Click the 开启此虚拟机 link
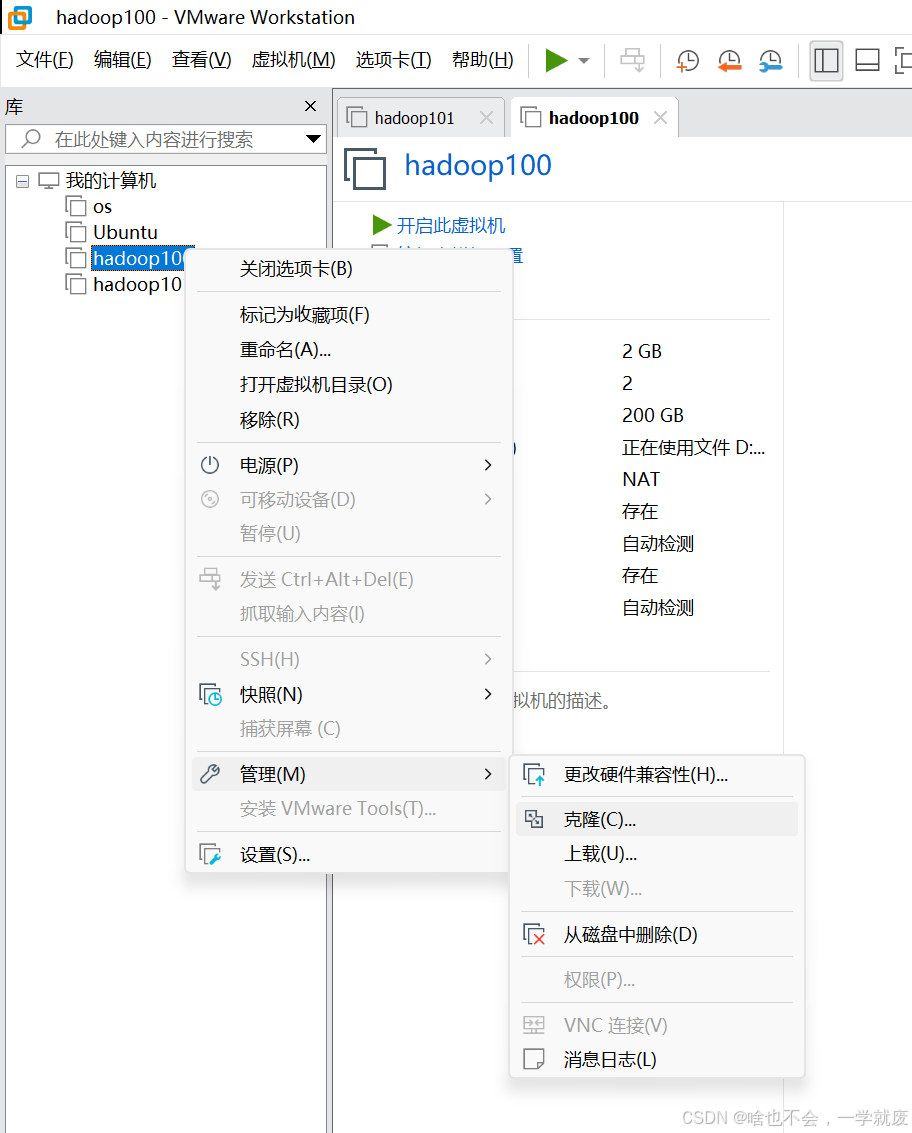The image size is (912, 1133). (450, 225)
